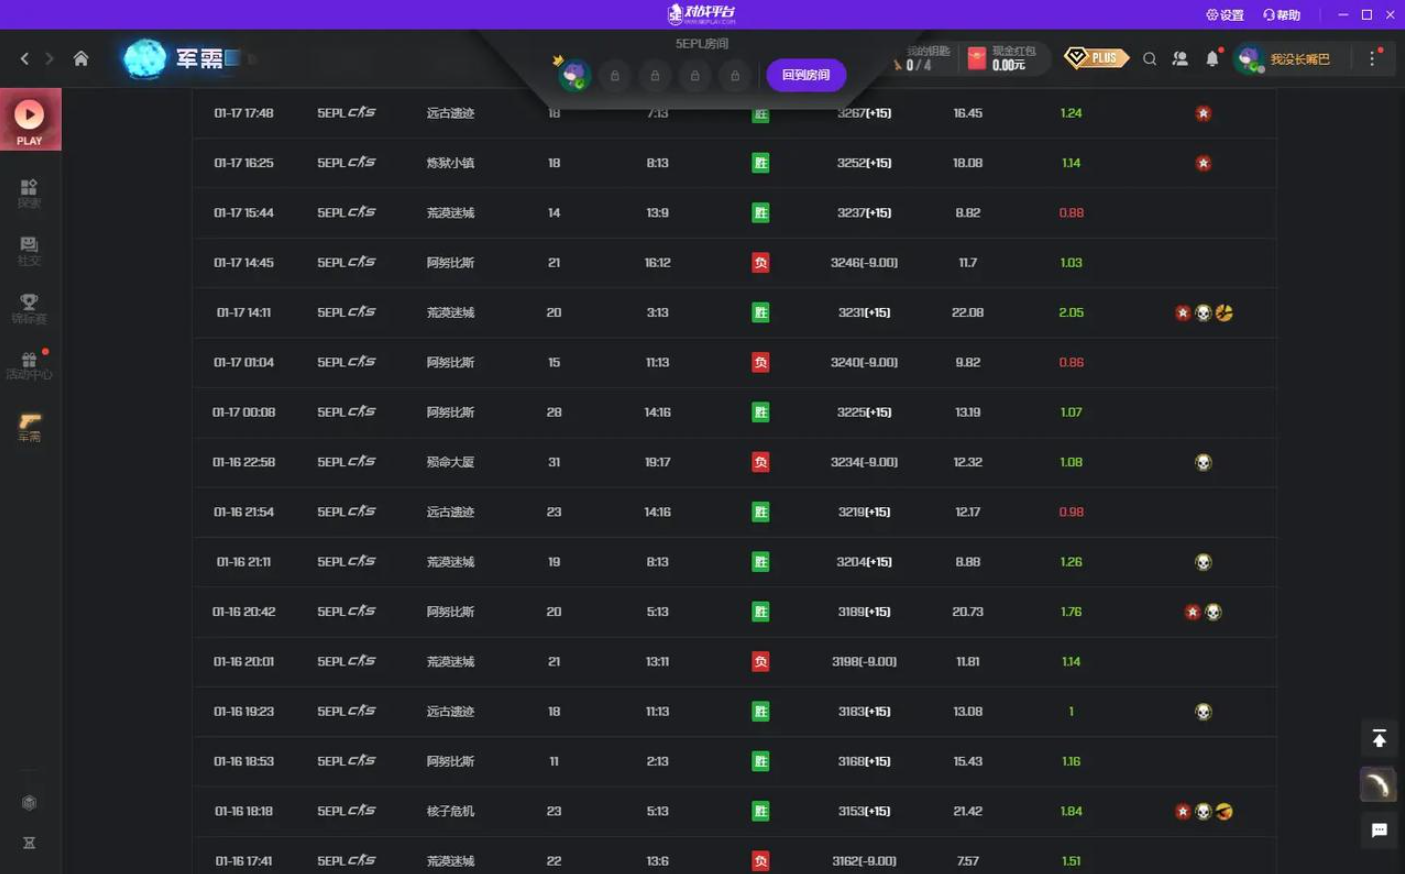1405x874 pixels.
Task: Click the first locked party slot
Action: (615, 75)
